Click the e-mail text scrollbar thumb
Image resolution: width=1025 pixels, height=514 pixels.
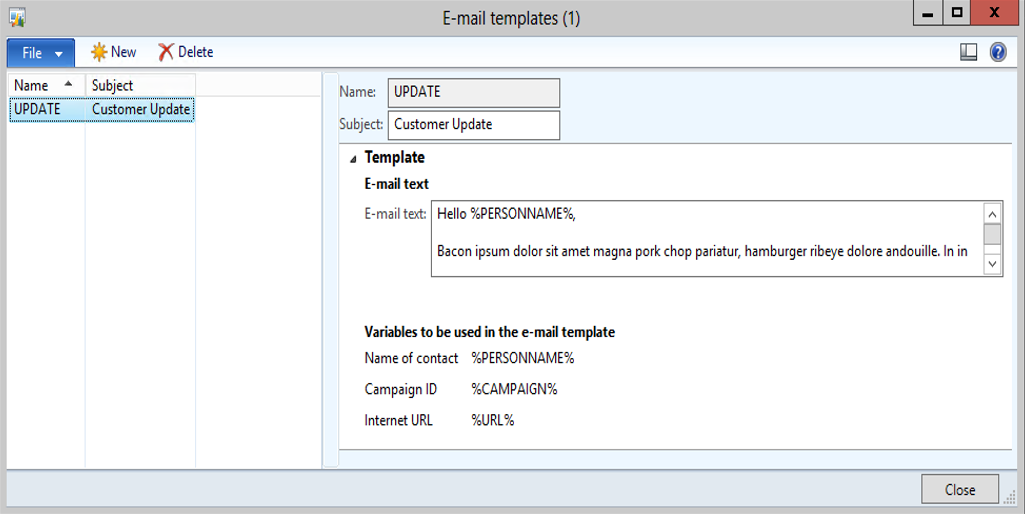(x=992, y=234)
